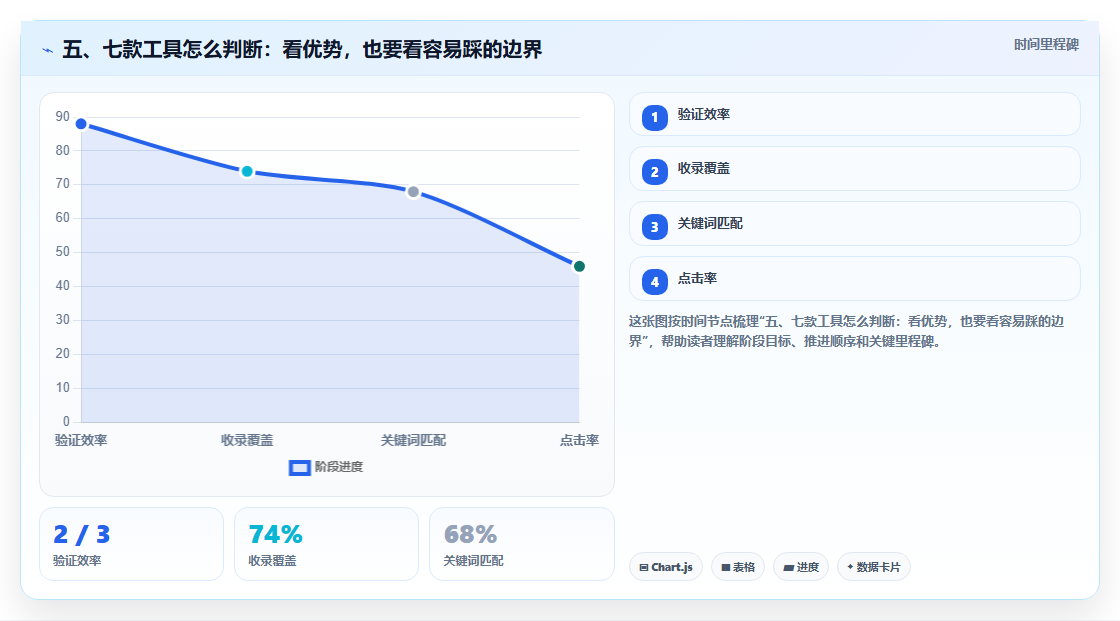
Task: Click the y-axis value 50
Action: point(63,252)
